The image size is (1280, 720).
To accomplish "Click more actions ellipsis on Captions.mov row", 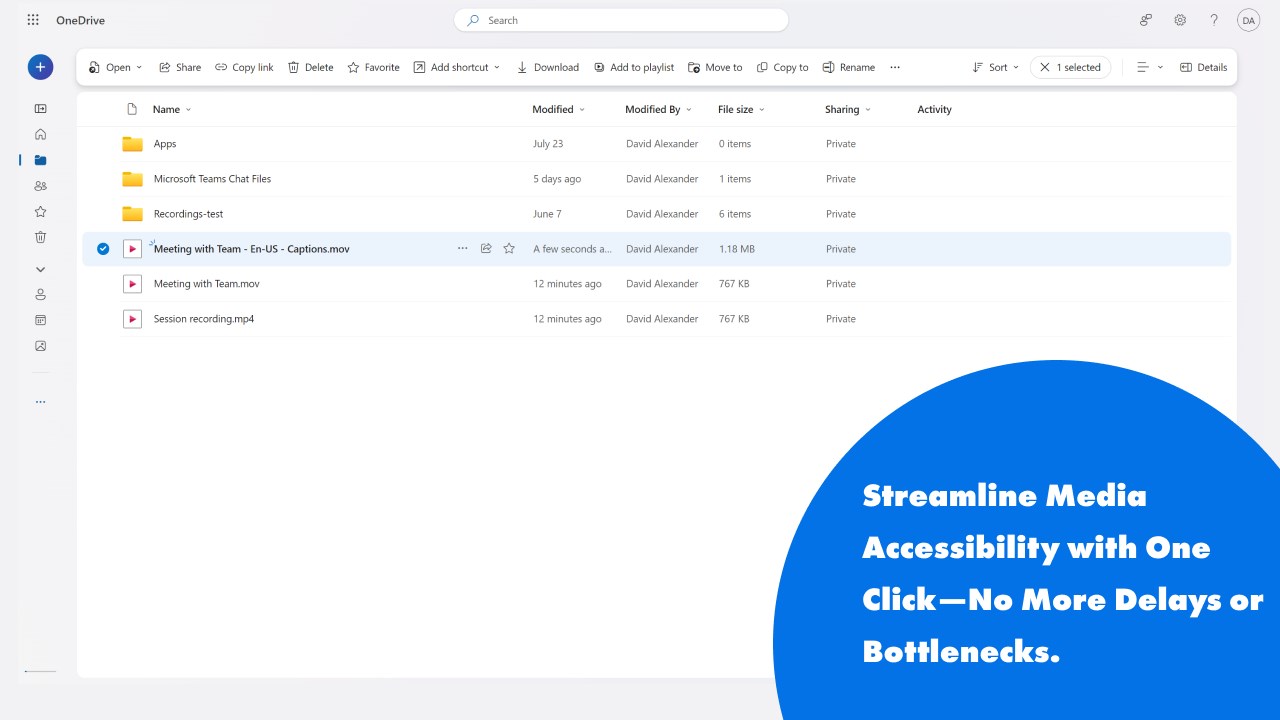I will (x=462, y=249).
